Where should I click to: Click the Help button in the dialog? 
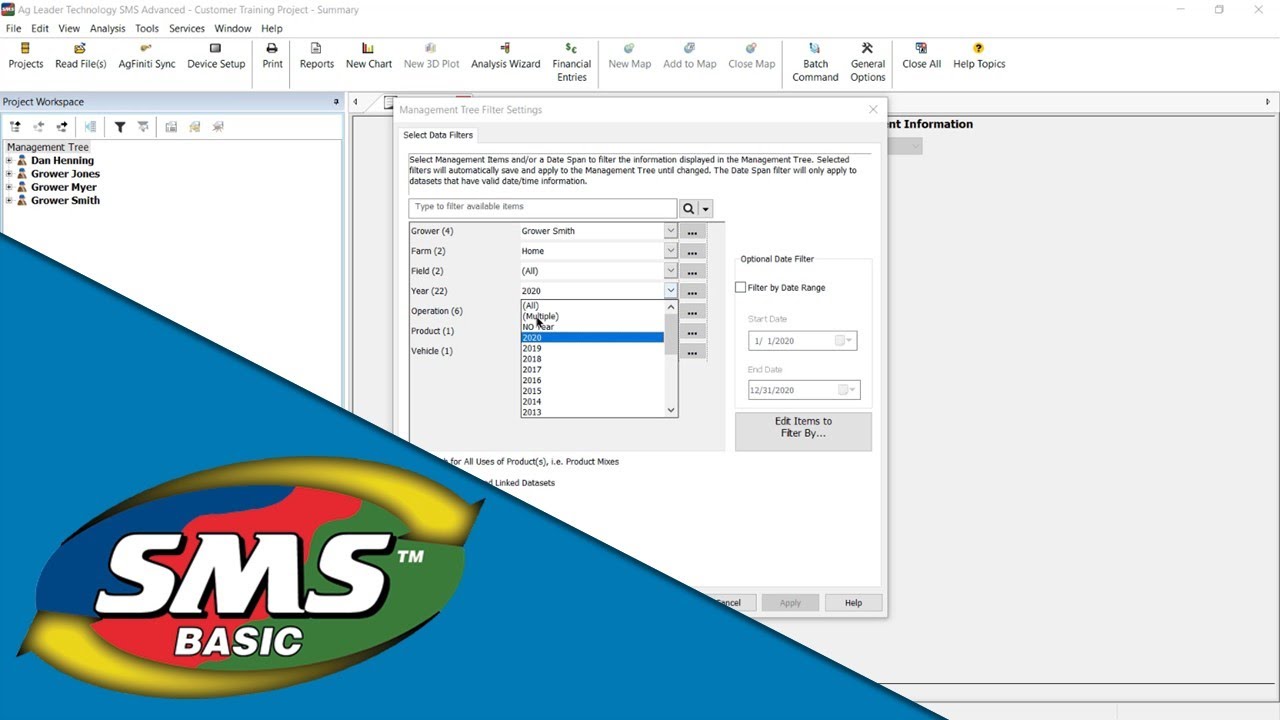tap(853, 603)
